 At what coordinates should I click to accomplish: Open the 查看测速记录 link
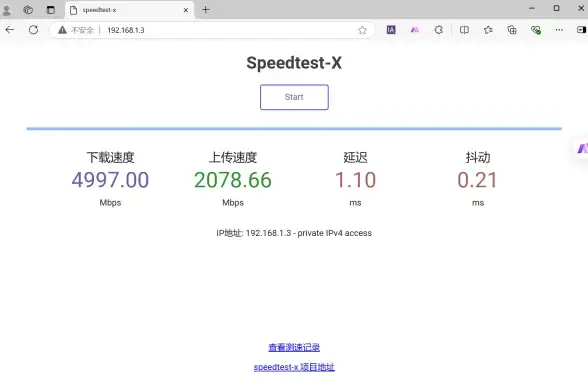pyautogui.click(x=294, y=347)
